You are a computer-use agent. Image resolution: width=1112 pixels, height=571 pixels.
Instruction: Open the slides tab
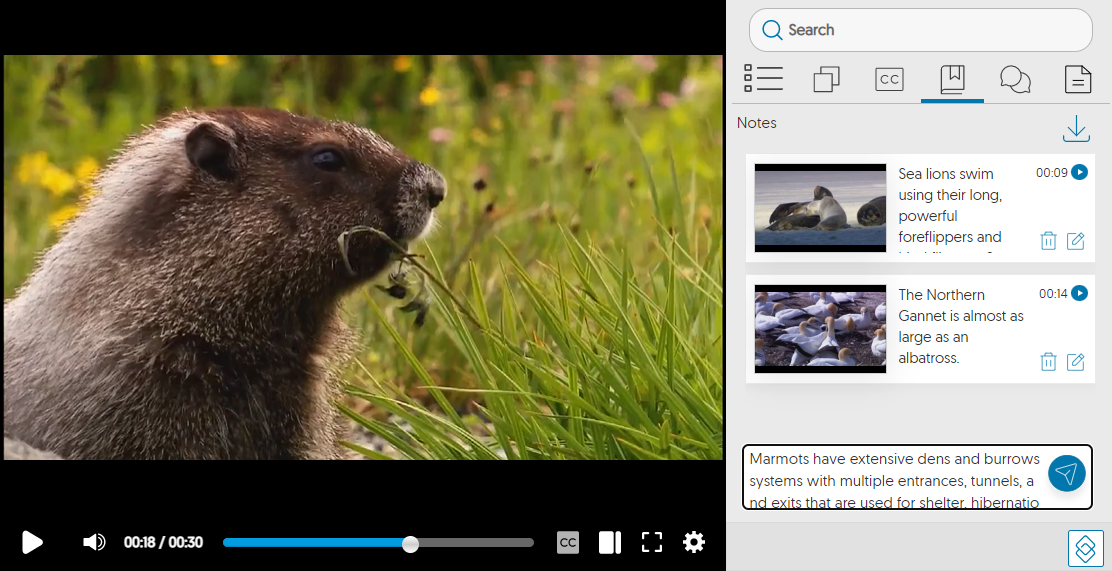(826, 79)
